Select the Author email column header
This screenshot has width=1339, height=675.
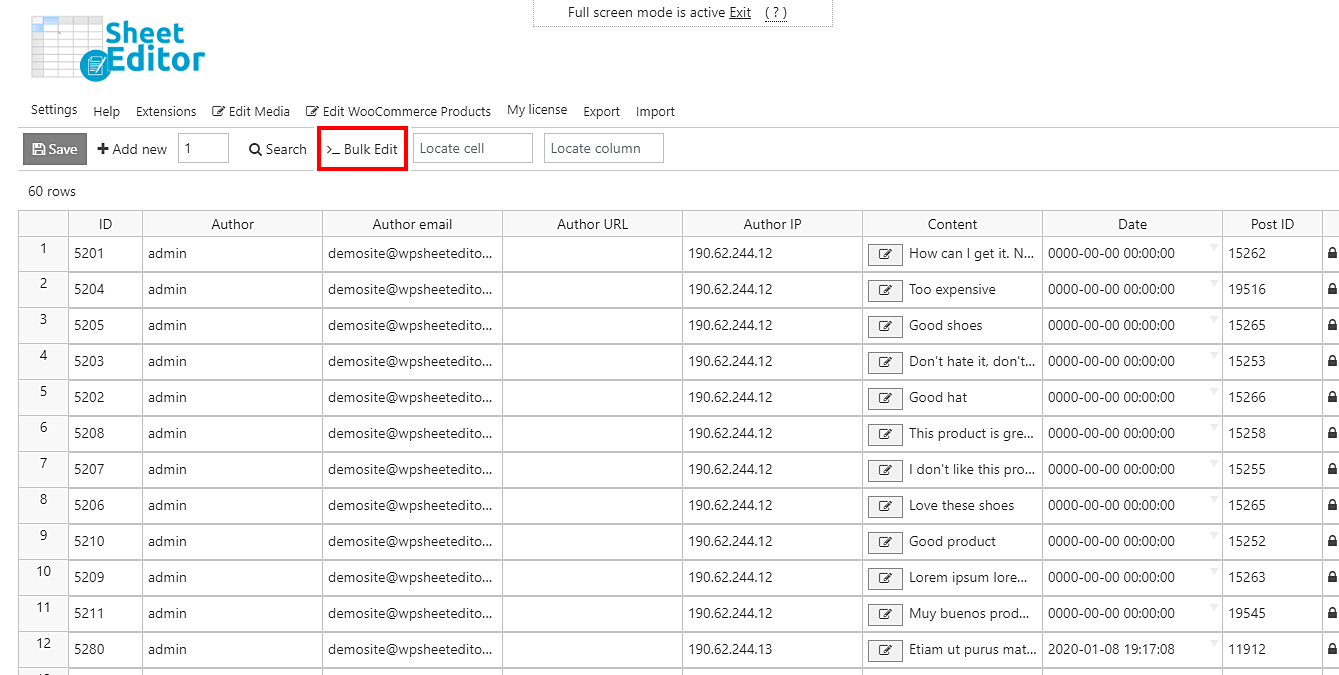click(x=412, y=224)
